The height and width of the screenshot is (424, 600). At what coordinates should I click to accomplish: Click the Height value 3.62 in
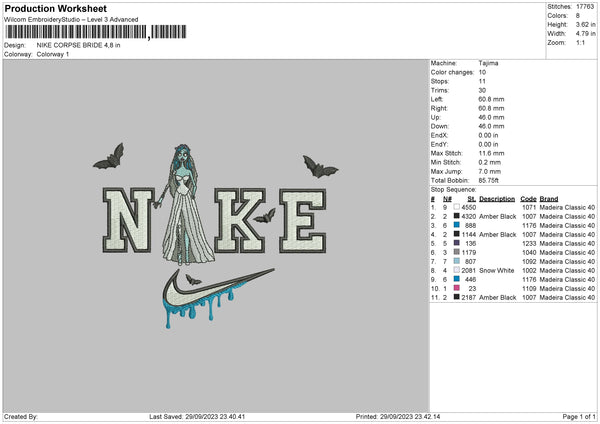tap(585, 24)
